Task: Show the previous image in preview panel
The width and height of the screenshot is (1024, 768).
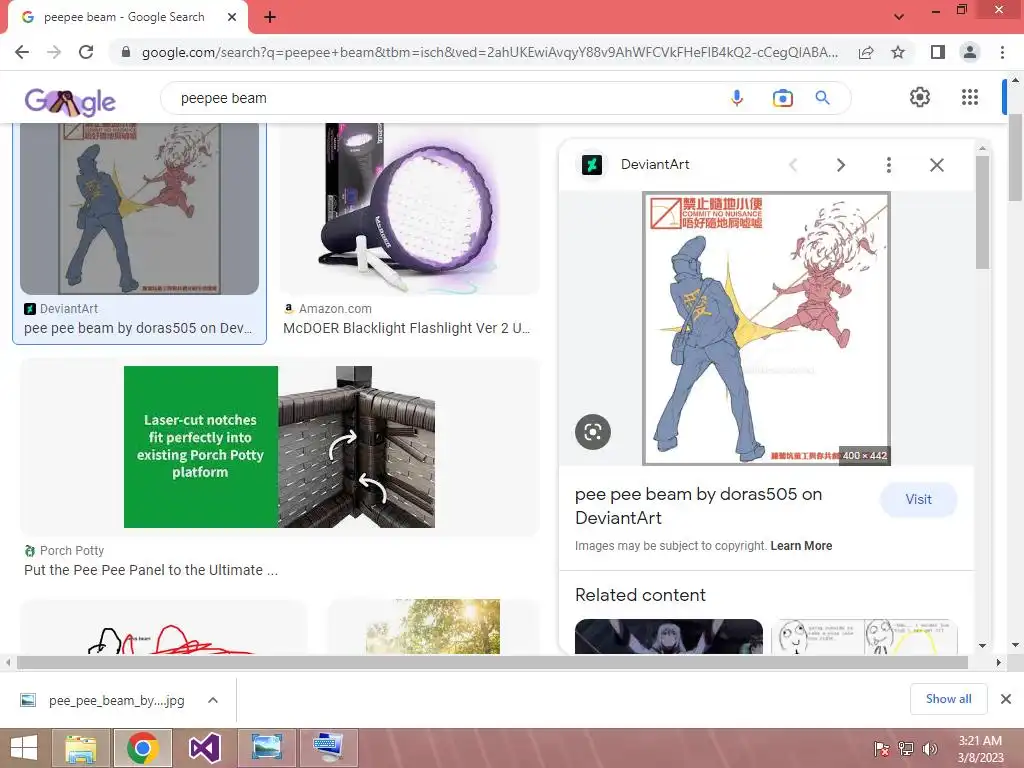Action: tap(793, 165)
